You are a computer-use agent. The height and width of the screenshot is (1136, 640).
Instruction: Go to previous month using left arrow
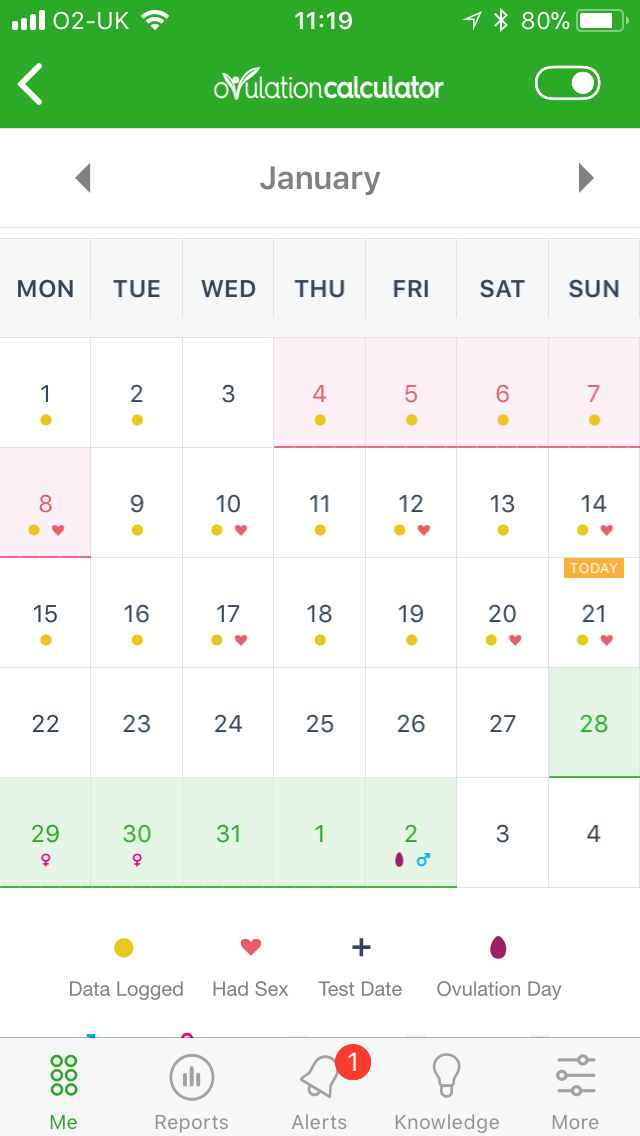83,178
